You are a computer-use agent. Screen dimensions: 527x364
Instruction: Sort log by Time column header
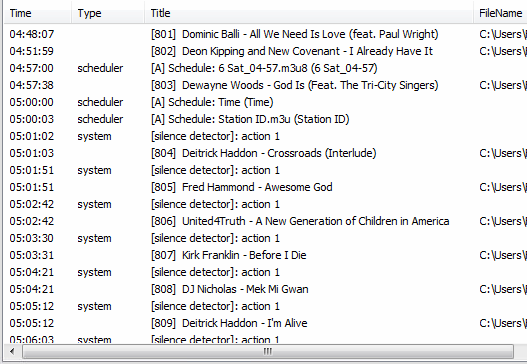[38, 13]
